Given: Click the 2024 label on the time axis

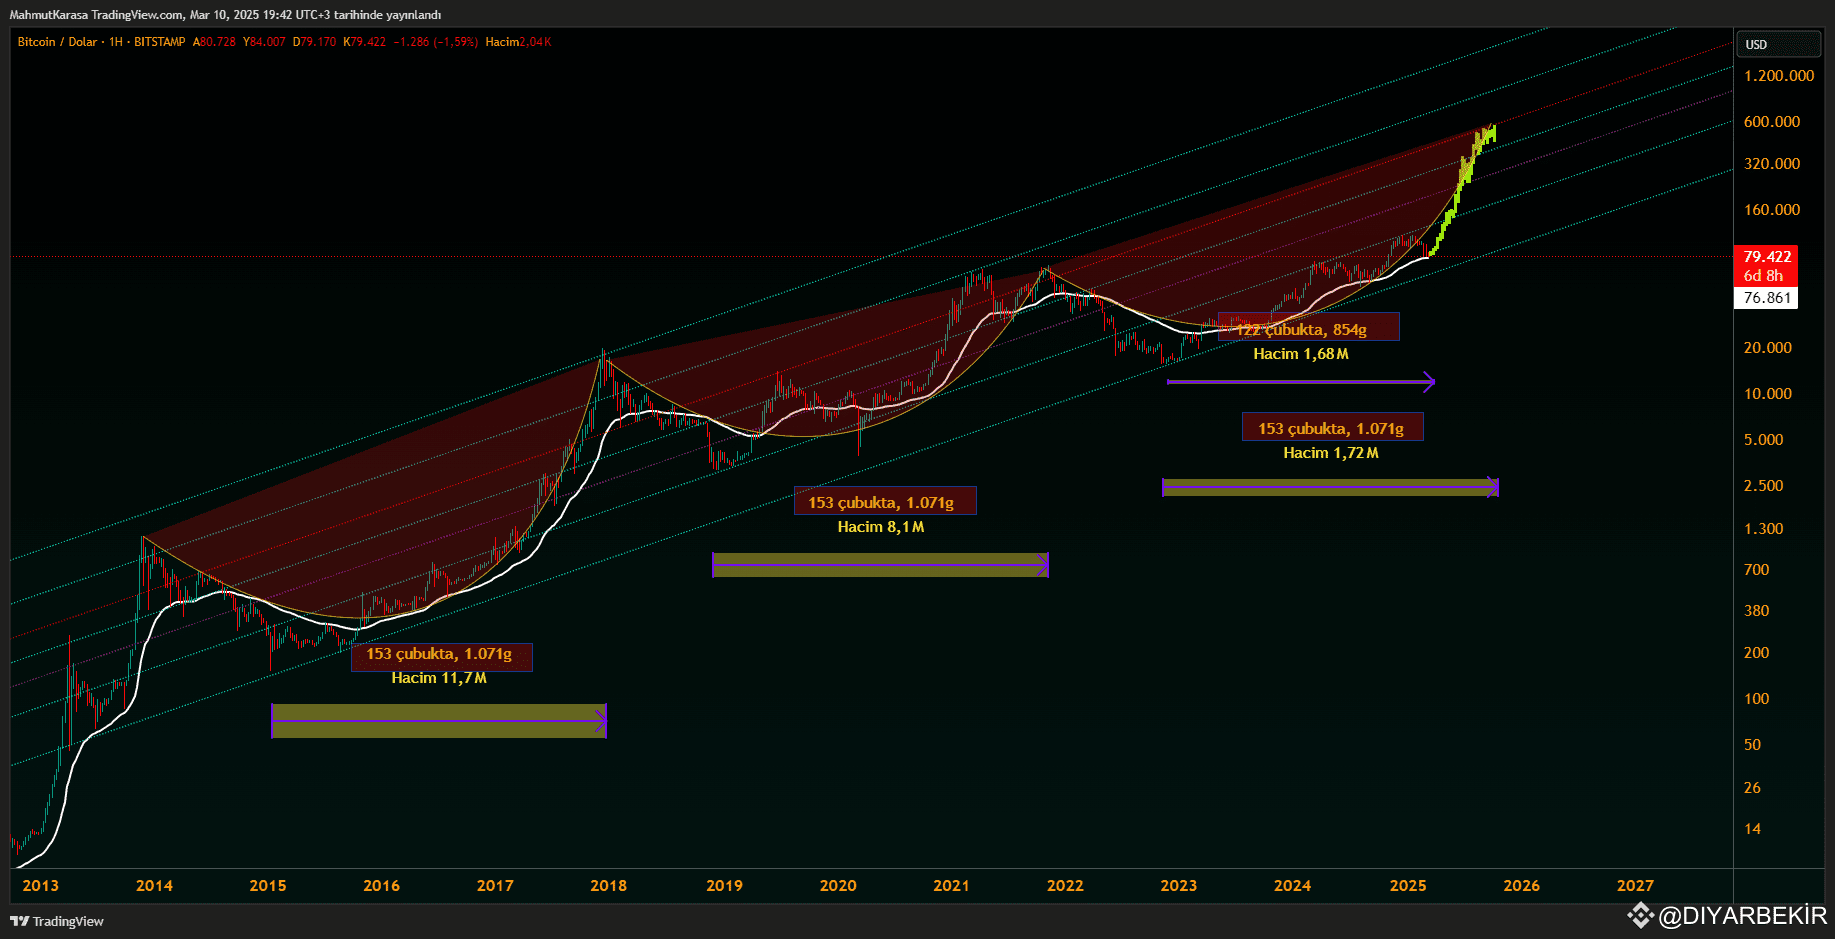Looking at the screenshot, I should (1293, 886).
